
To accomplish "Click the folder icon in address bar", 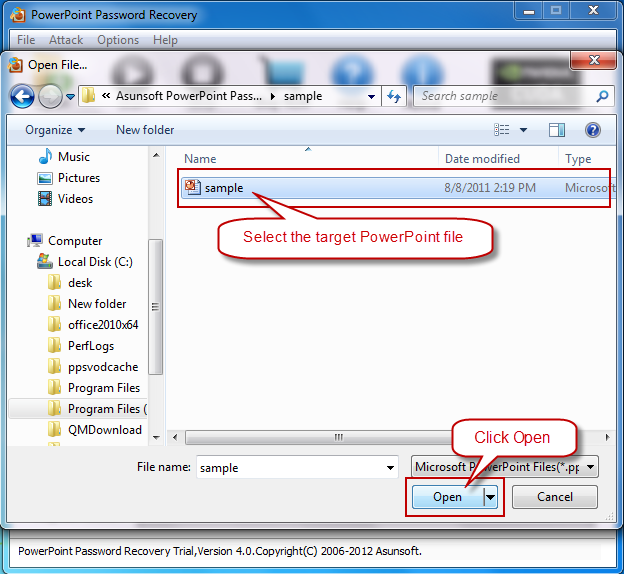I will pos(88,96).
